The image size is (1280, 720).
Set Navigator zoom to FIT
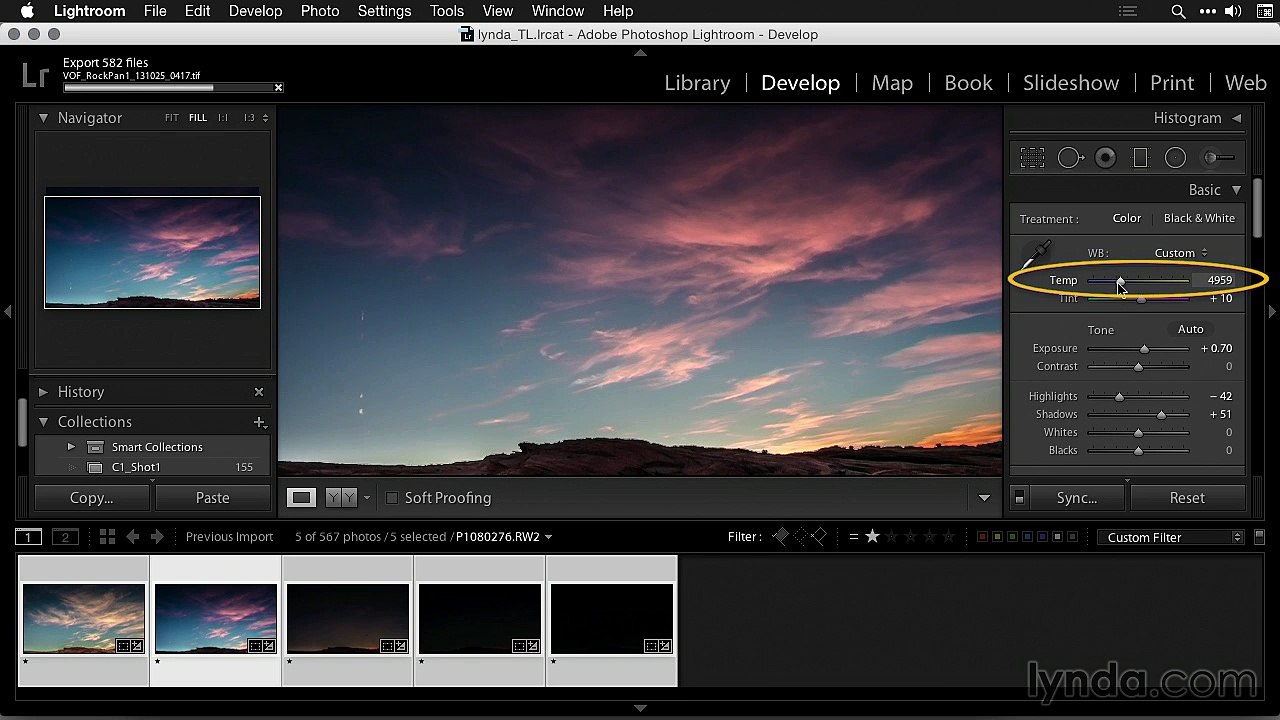(172, 118)
